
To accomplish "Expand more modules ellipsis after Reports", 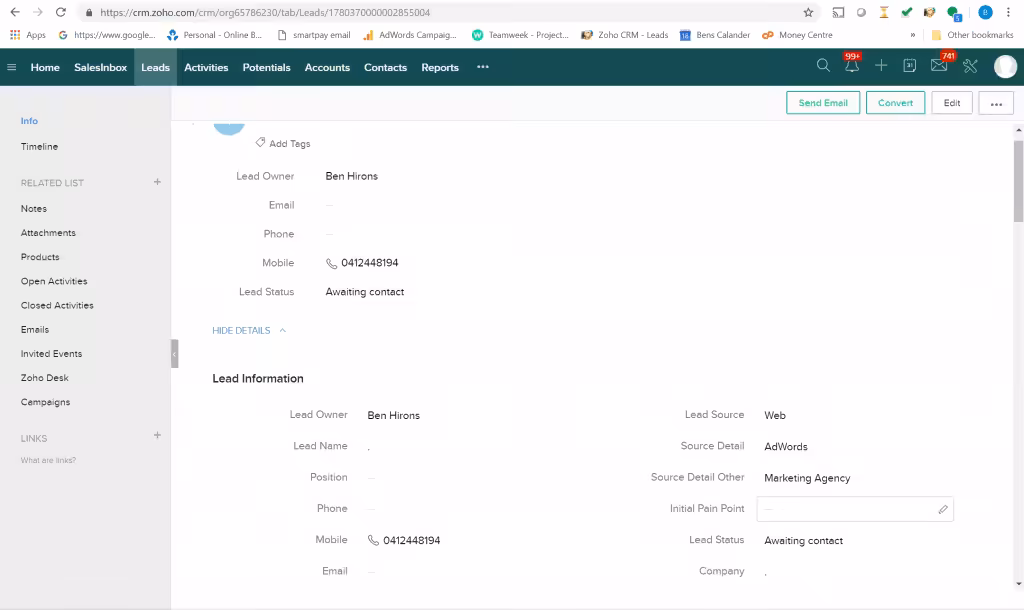I will tap(483, 67).
